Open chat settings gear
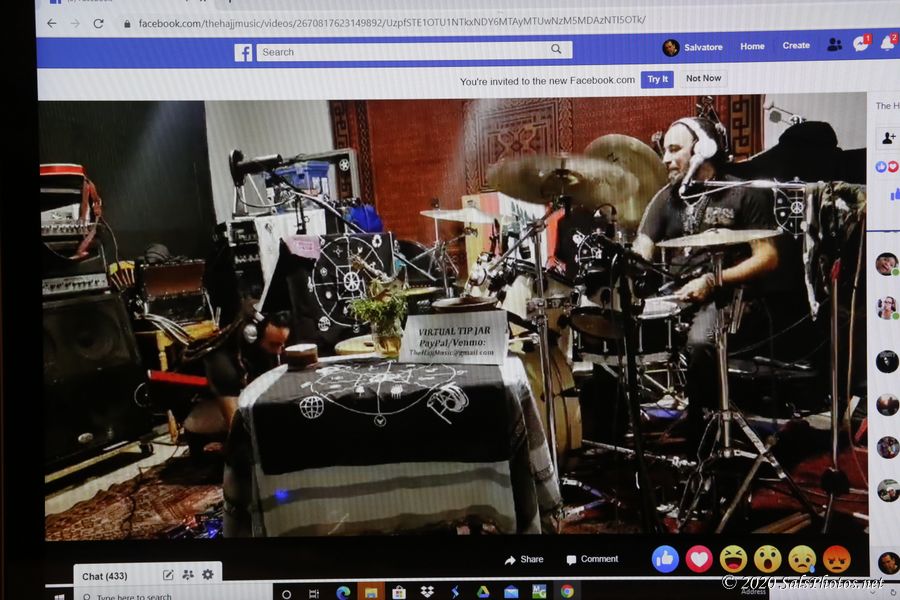900x600 pixels. coord(208,575)
